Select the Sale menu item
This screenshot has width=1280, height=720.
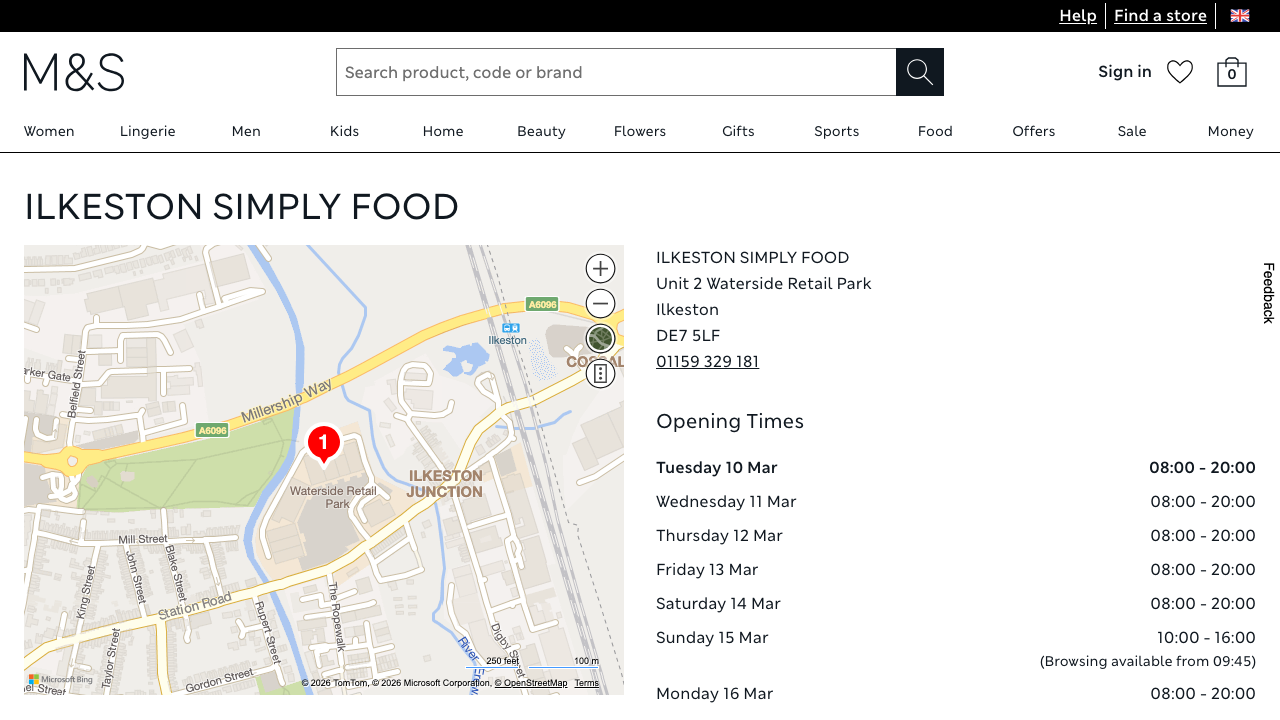point(1131,131)
